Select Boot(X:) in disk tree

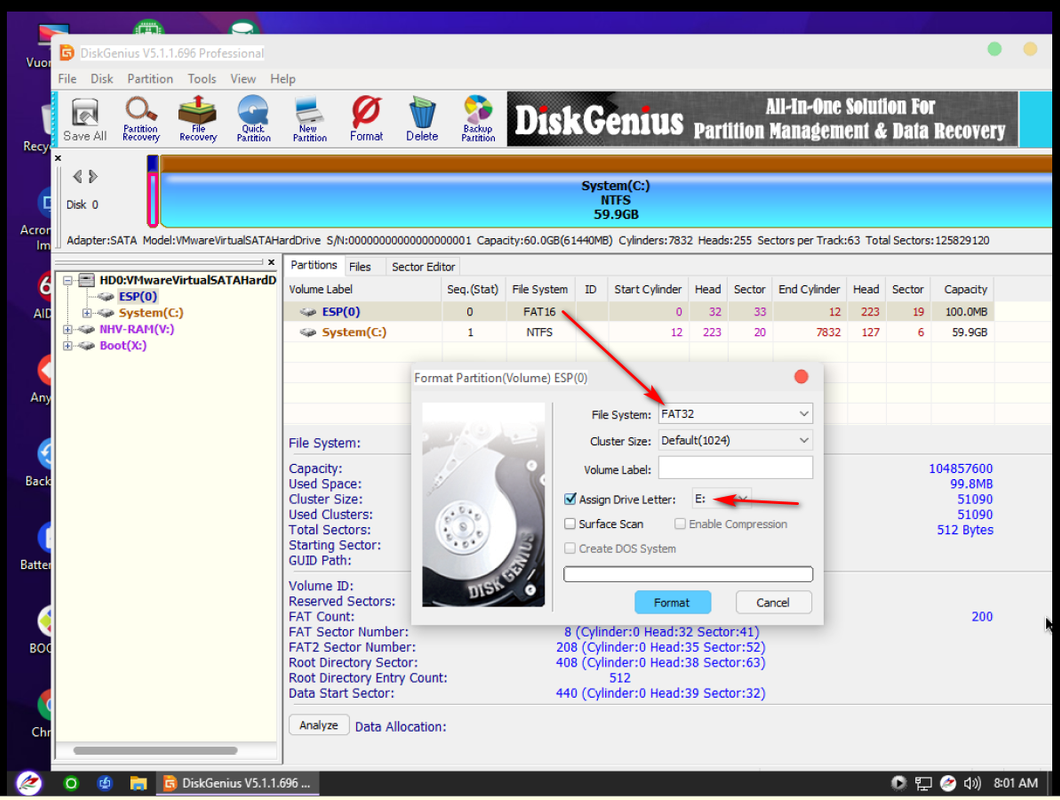coord(123,346)
